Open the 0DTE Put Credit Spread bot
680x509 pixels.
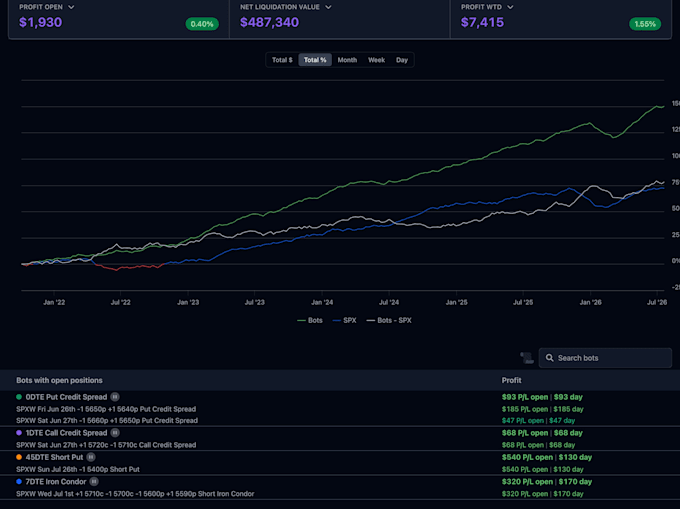[66, 397]
